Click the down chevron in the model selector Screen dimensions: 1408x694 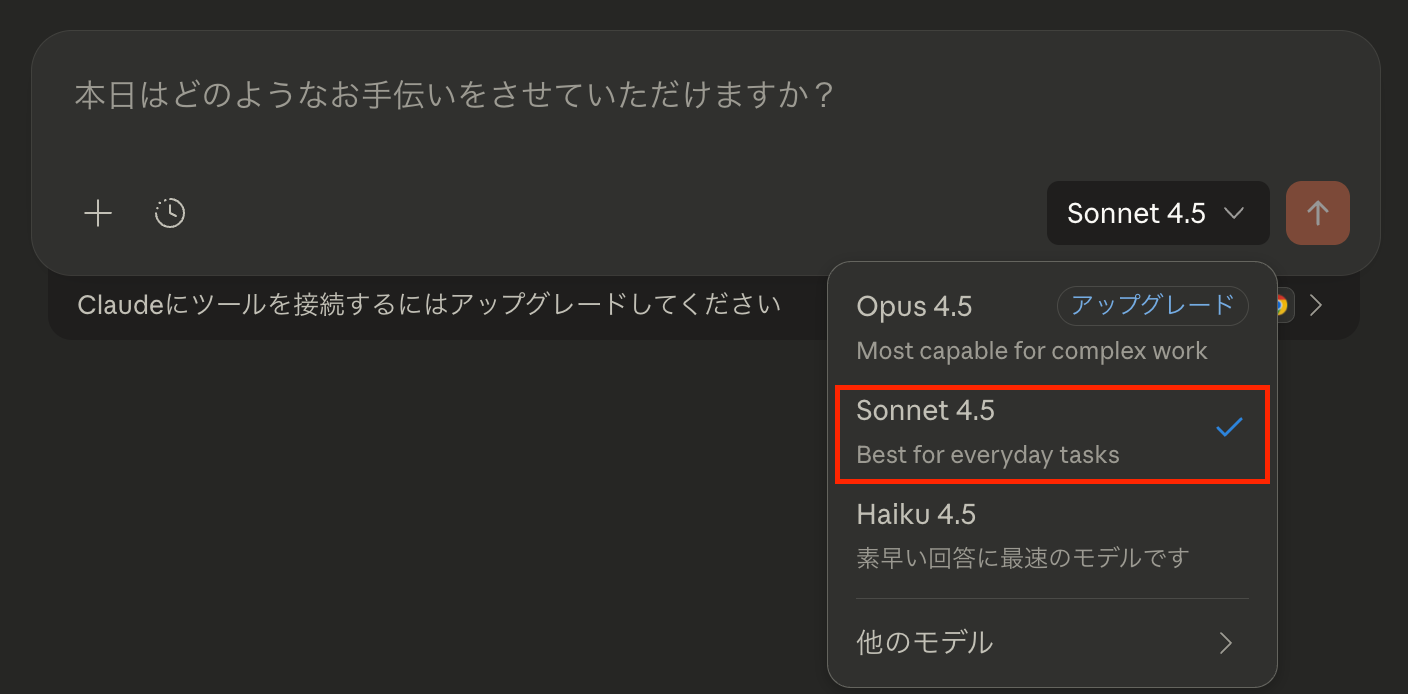(x=1234, y=213)
